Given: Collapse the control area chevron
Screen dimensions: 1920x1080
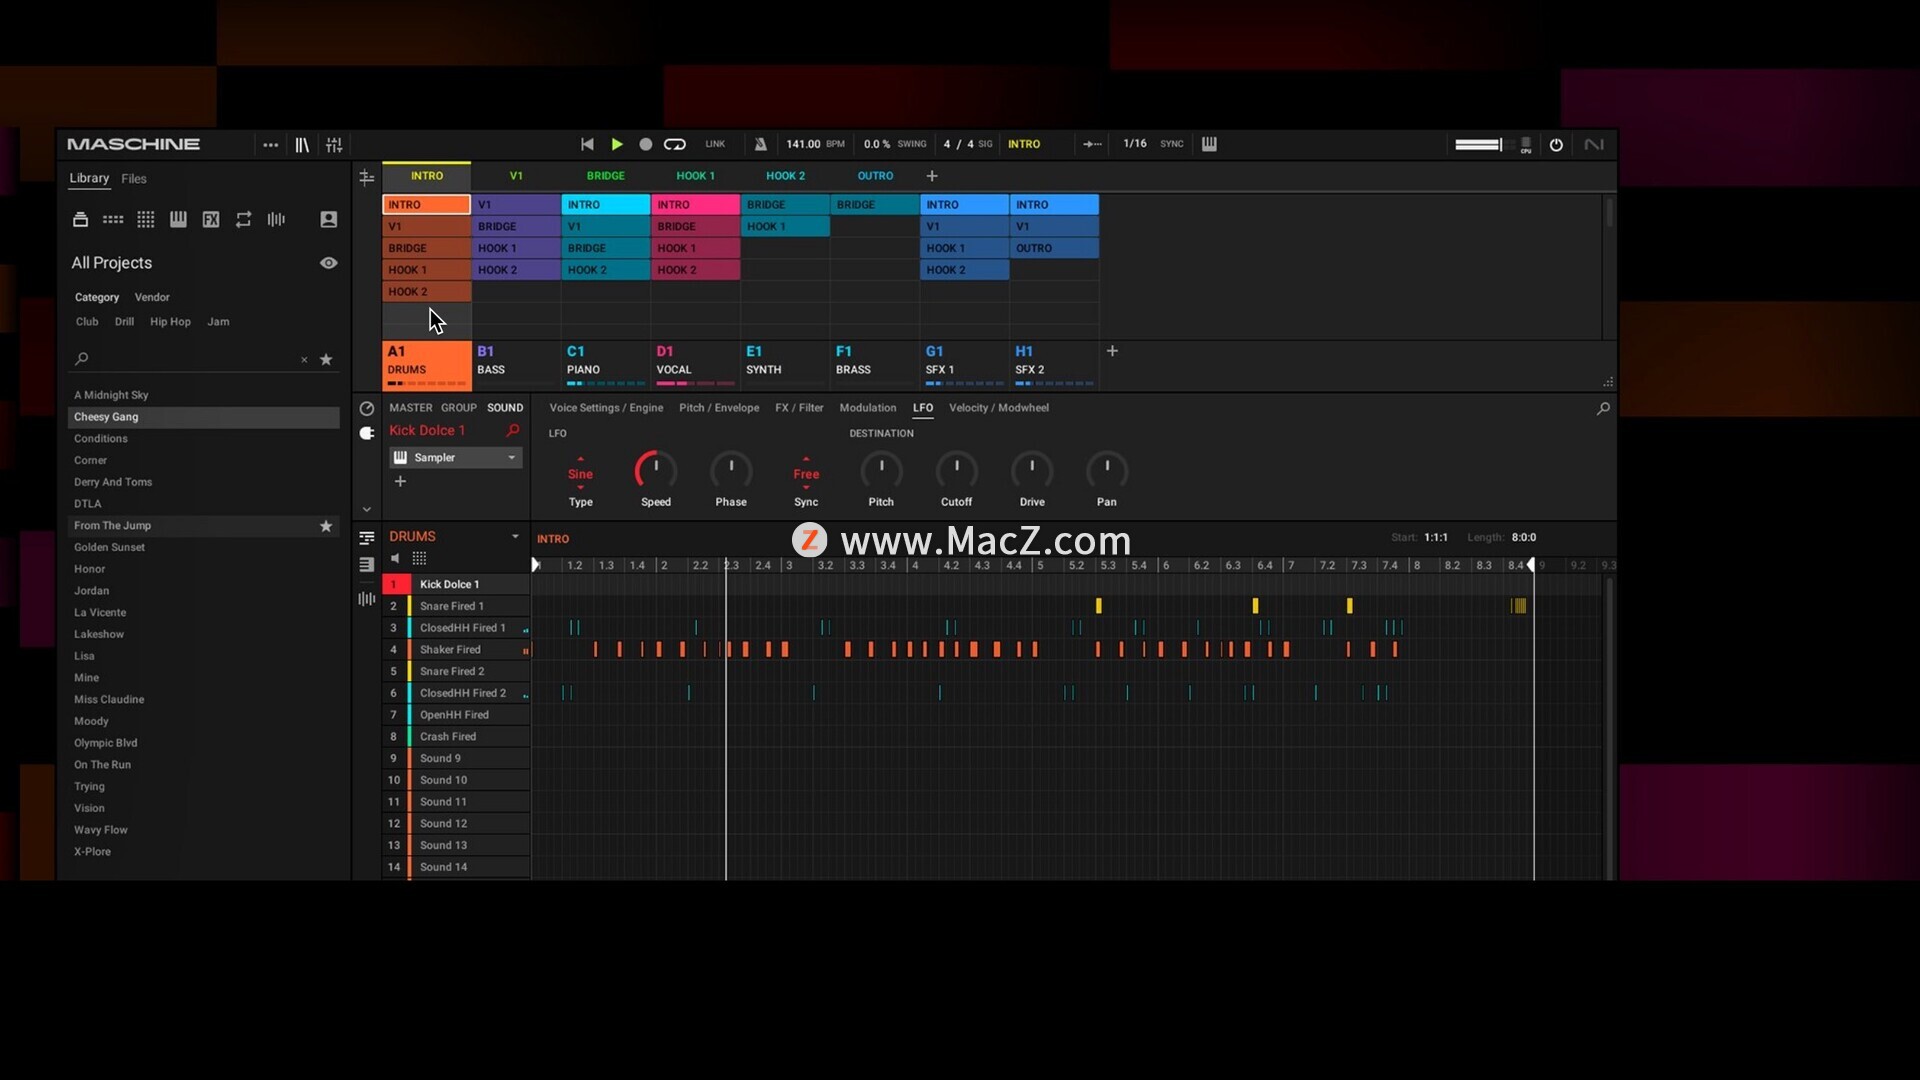Looking at the screenshot, I should pos(366,510).
